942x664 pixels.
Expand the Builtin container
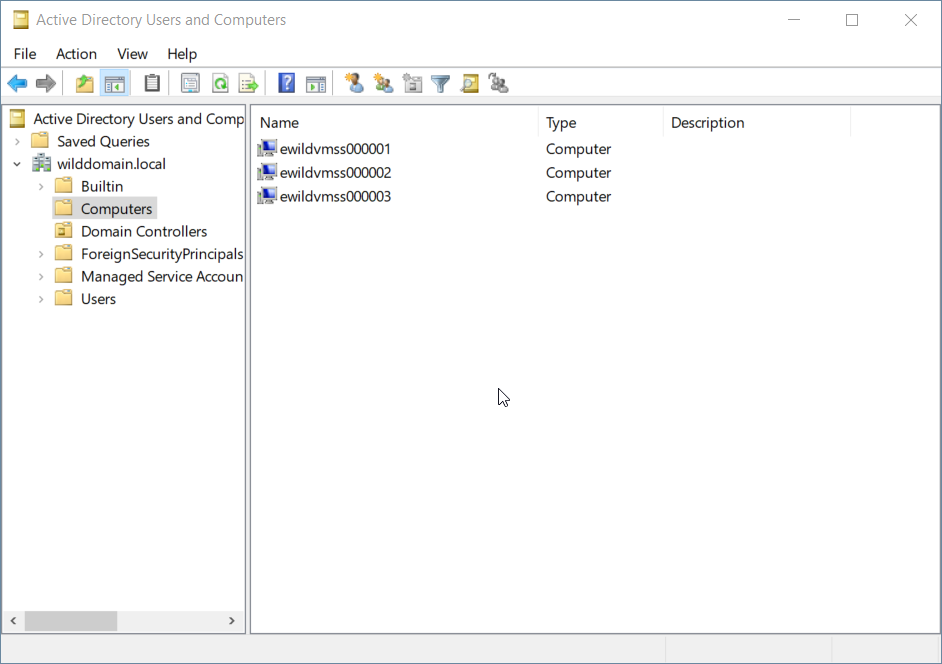pyautogui.click(x=41, y=187)
